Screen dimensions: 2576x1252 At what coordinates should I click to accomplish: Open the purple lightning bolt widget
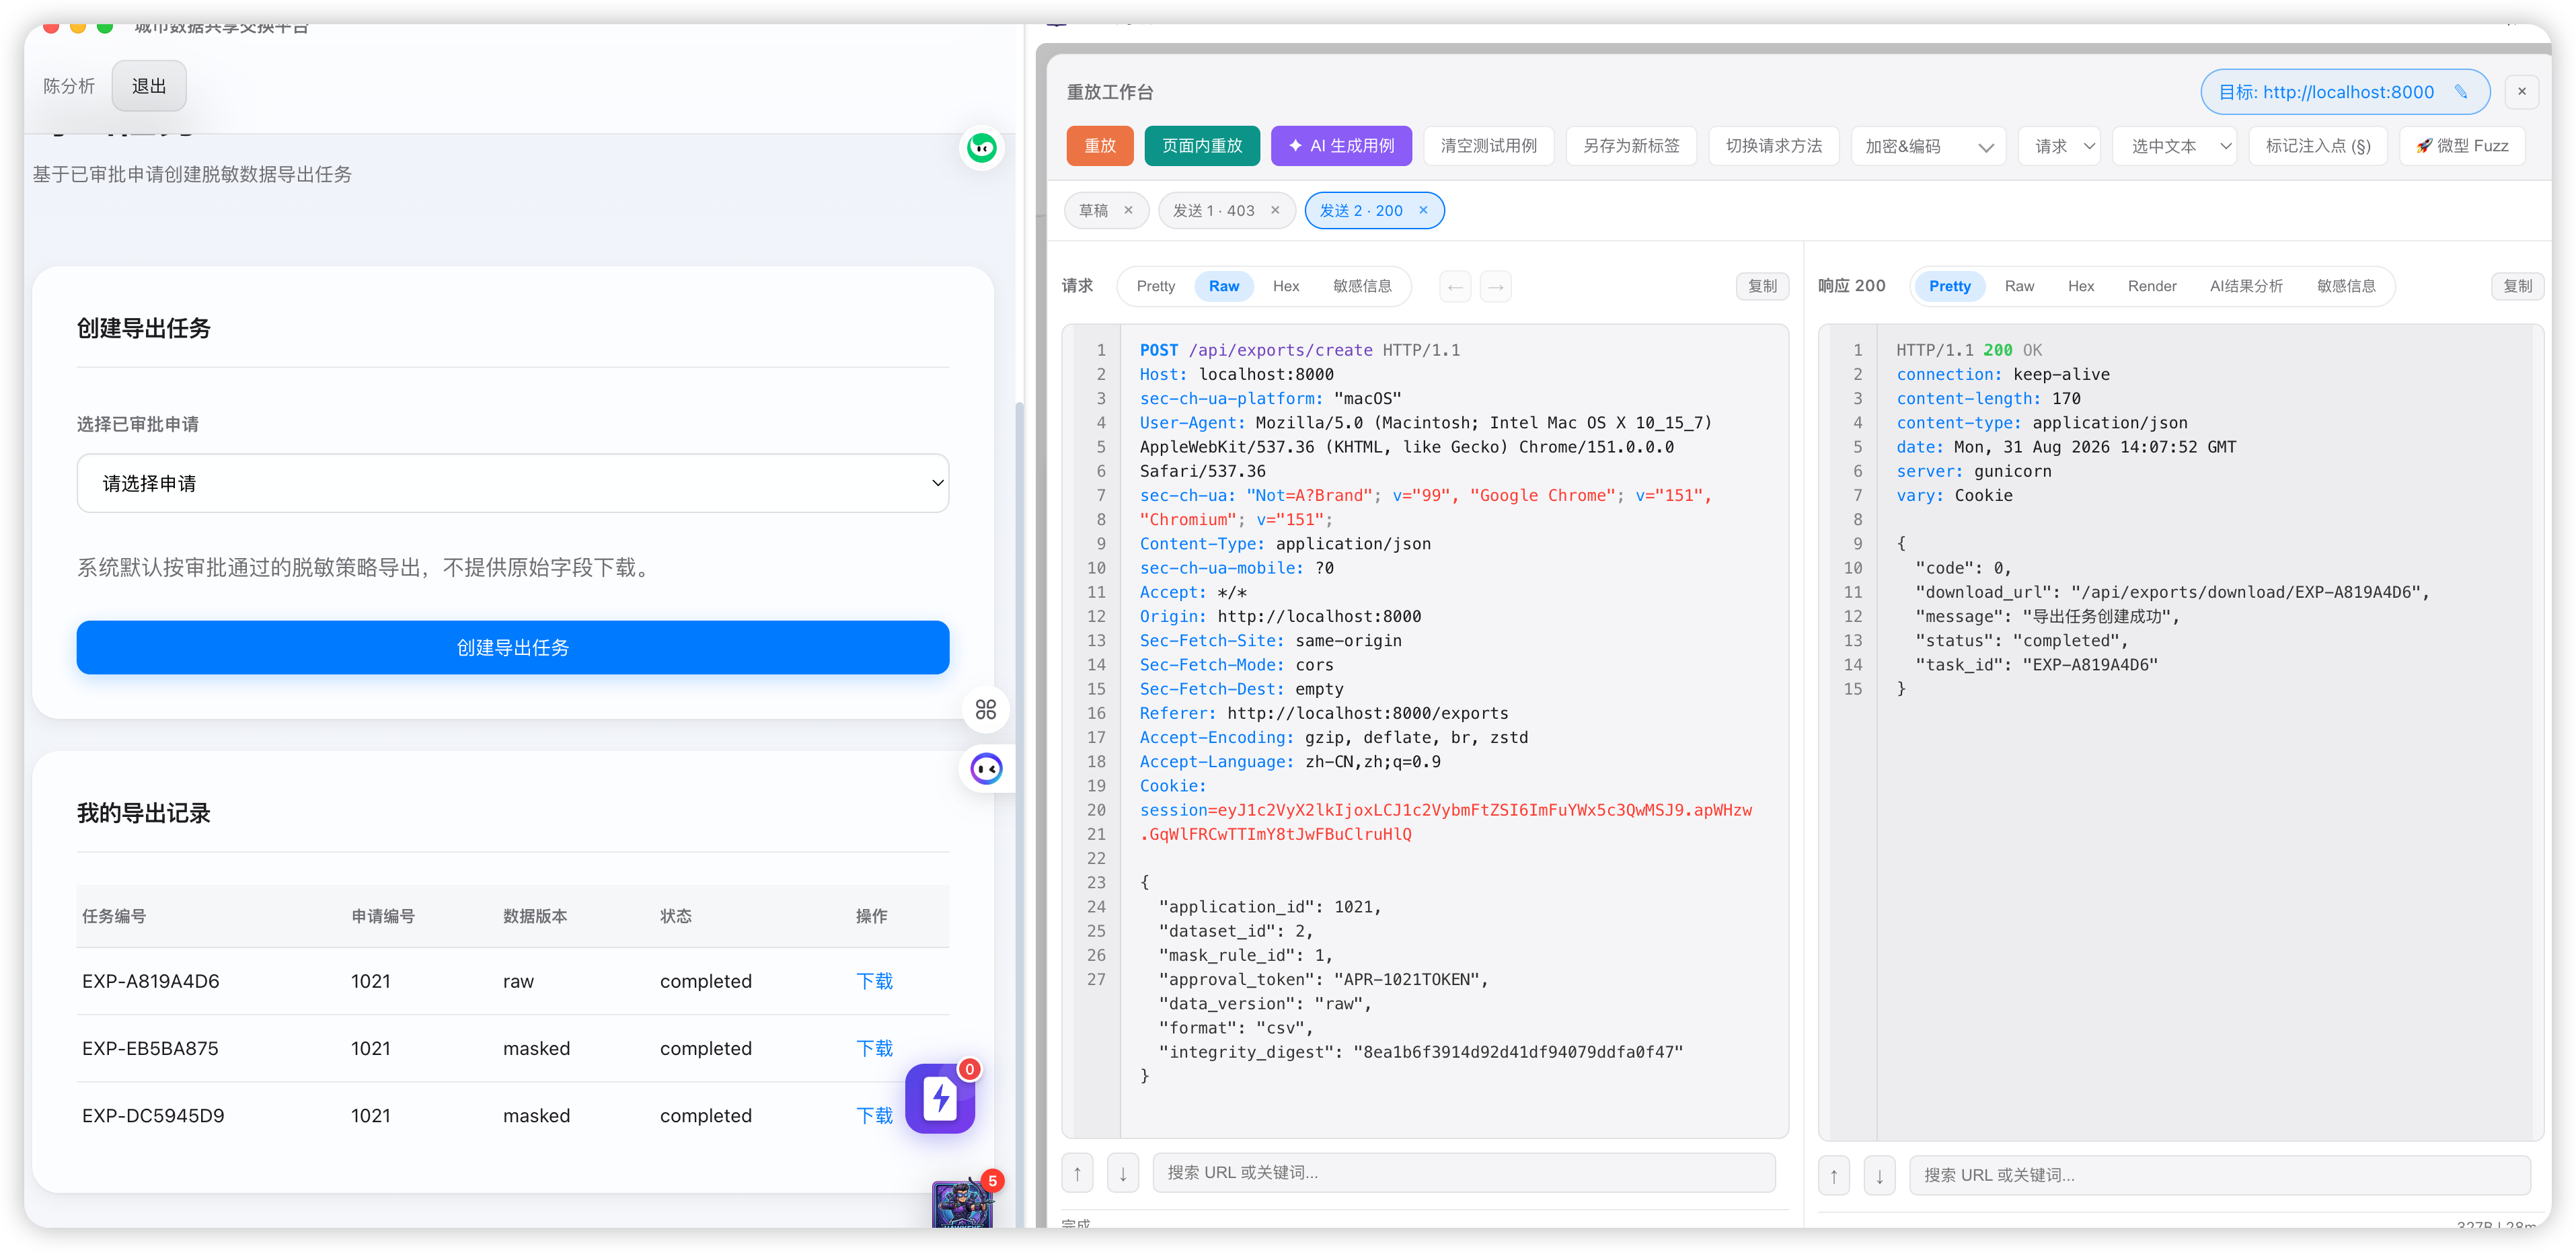tap(940, 1098)
